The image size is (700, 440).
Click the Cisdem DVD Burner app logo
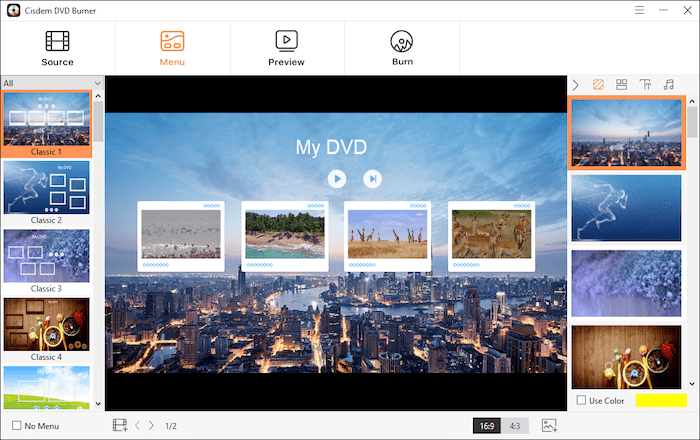(x=14, y=10)
